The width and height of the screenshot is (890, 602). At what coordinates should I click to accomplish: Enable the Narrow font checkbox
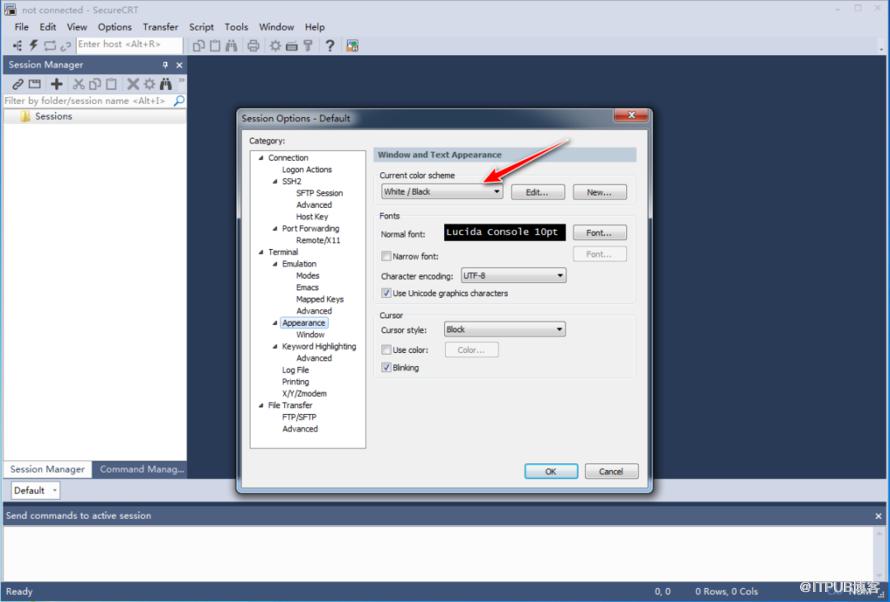[x=386, y=257]
